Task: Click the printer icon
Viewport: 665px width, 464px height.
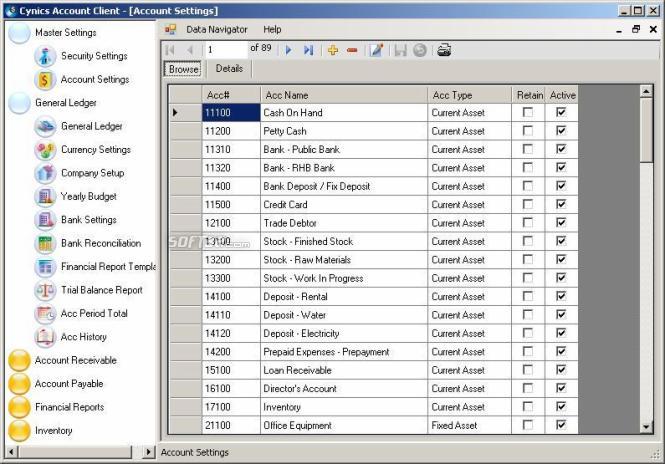Action: tap(444, 50)
